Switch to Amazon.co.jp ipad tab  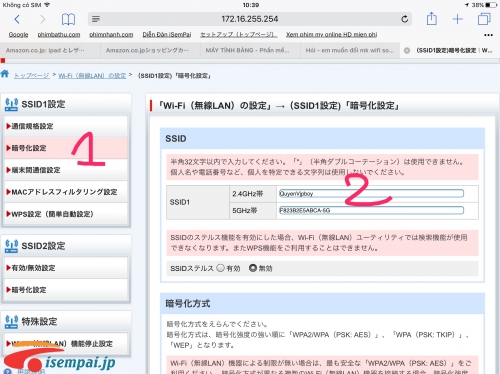[50, 50]
